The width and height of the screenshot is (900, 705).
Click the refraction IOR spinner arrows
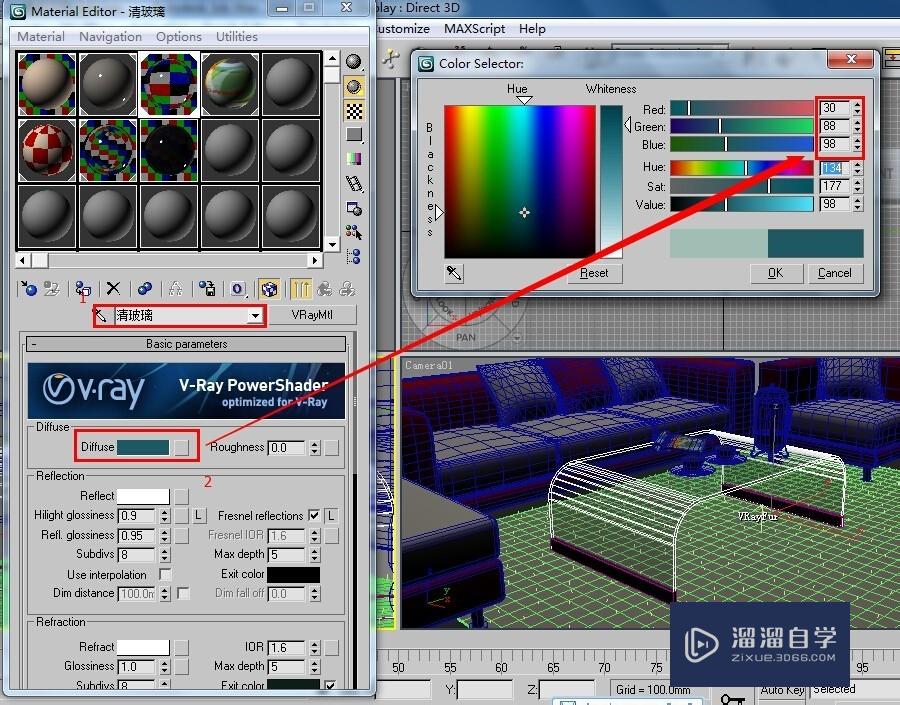click(315, 648)
